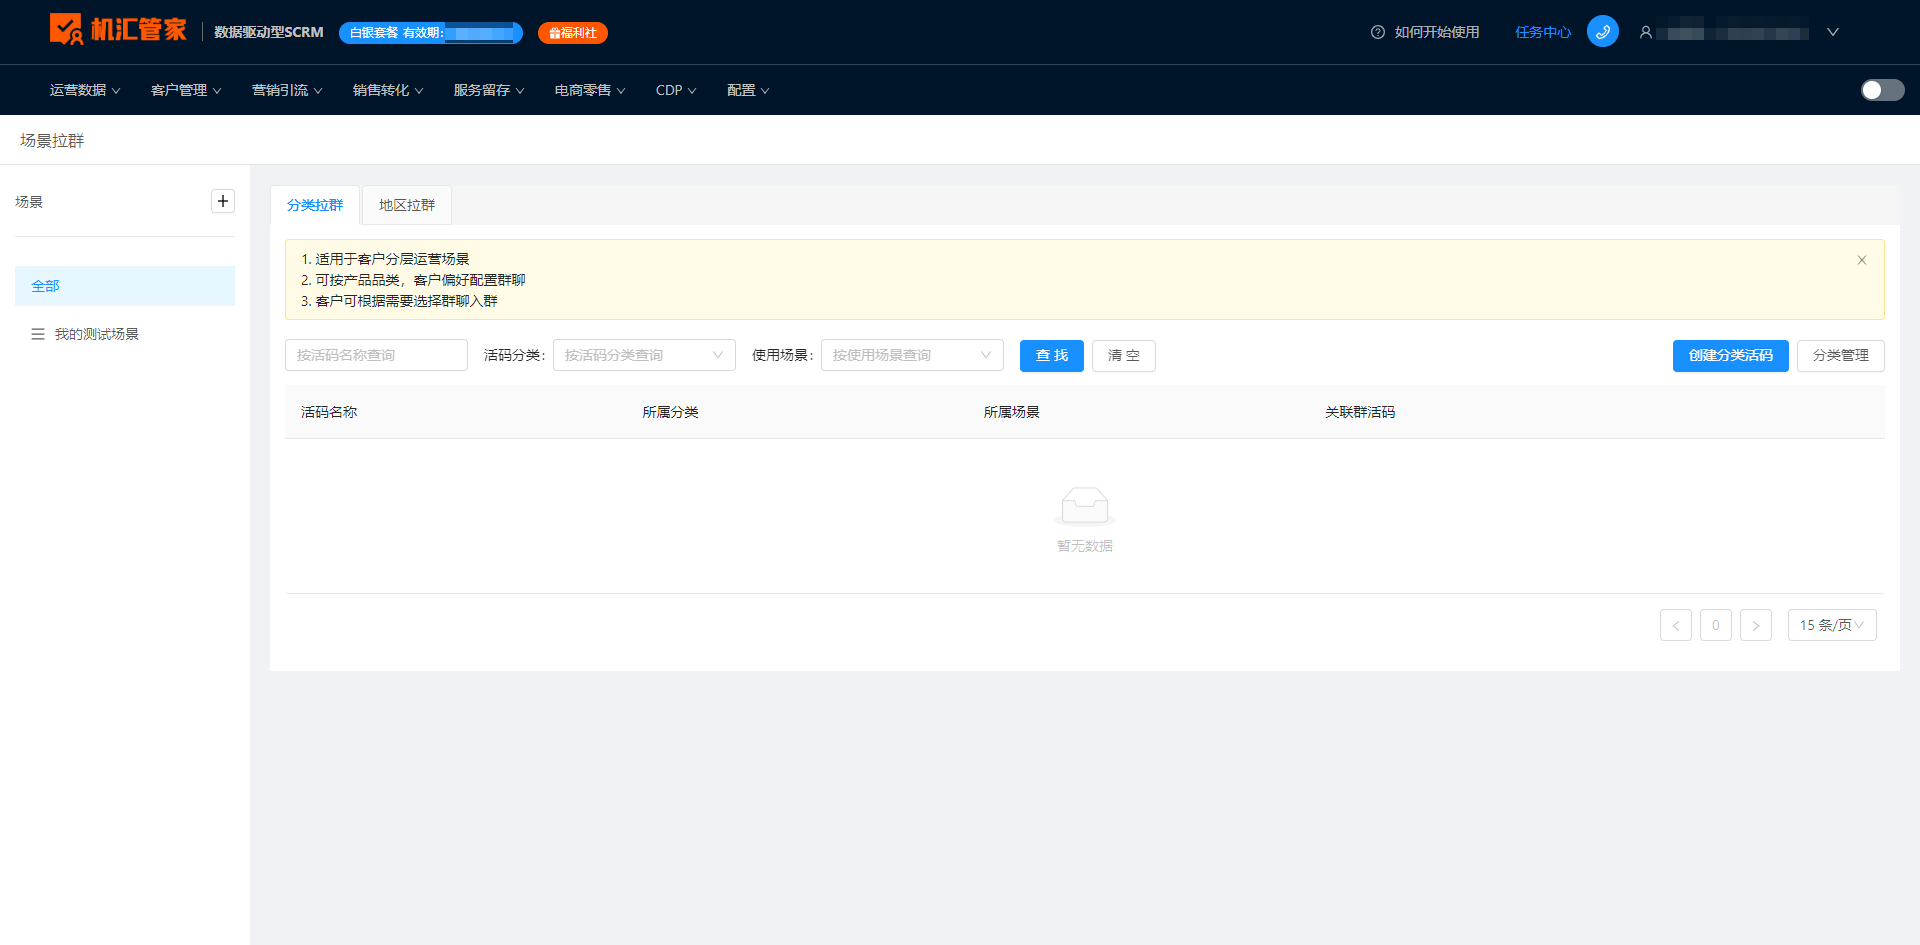Go to previous page arrow

pos(1676,625)
